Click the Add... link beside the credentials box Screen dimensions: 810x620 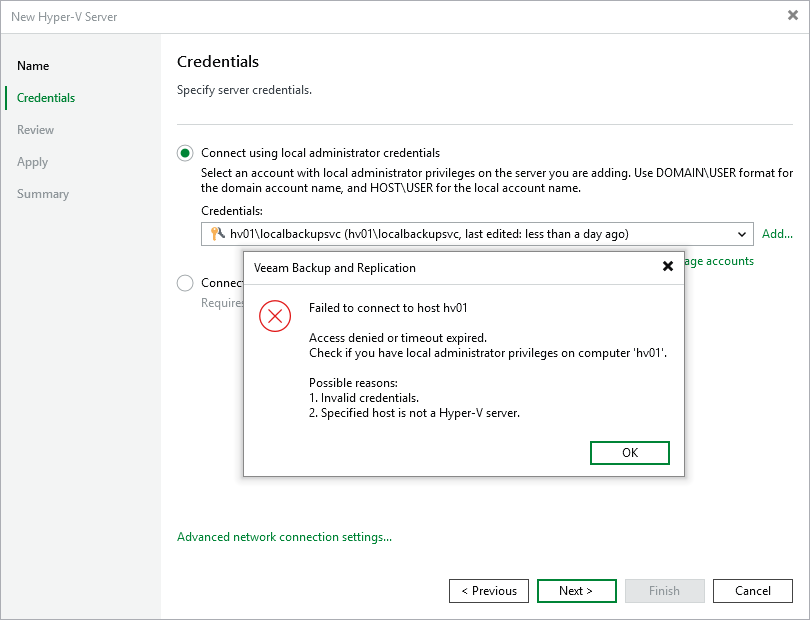click(x=777, y=233)
